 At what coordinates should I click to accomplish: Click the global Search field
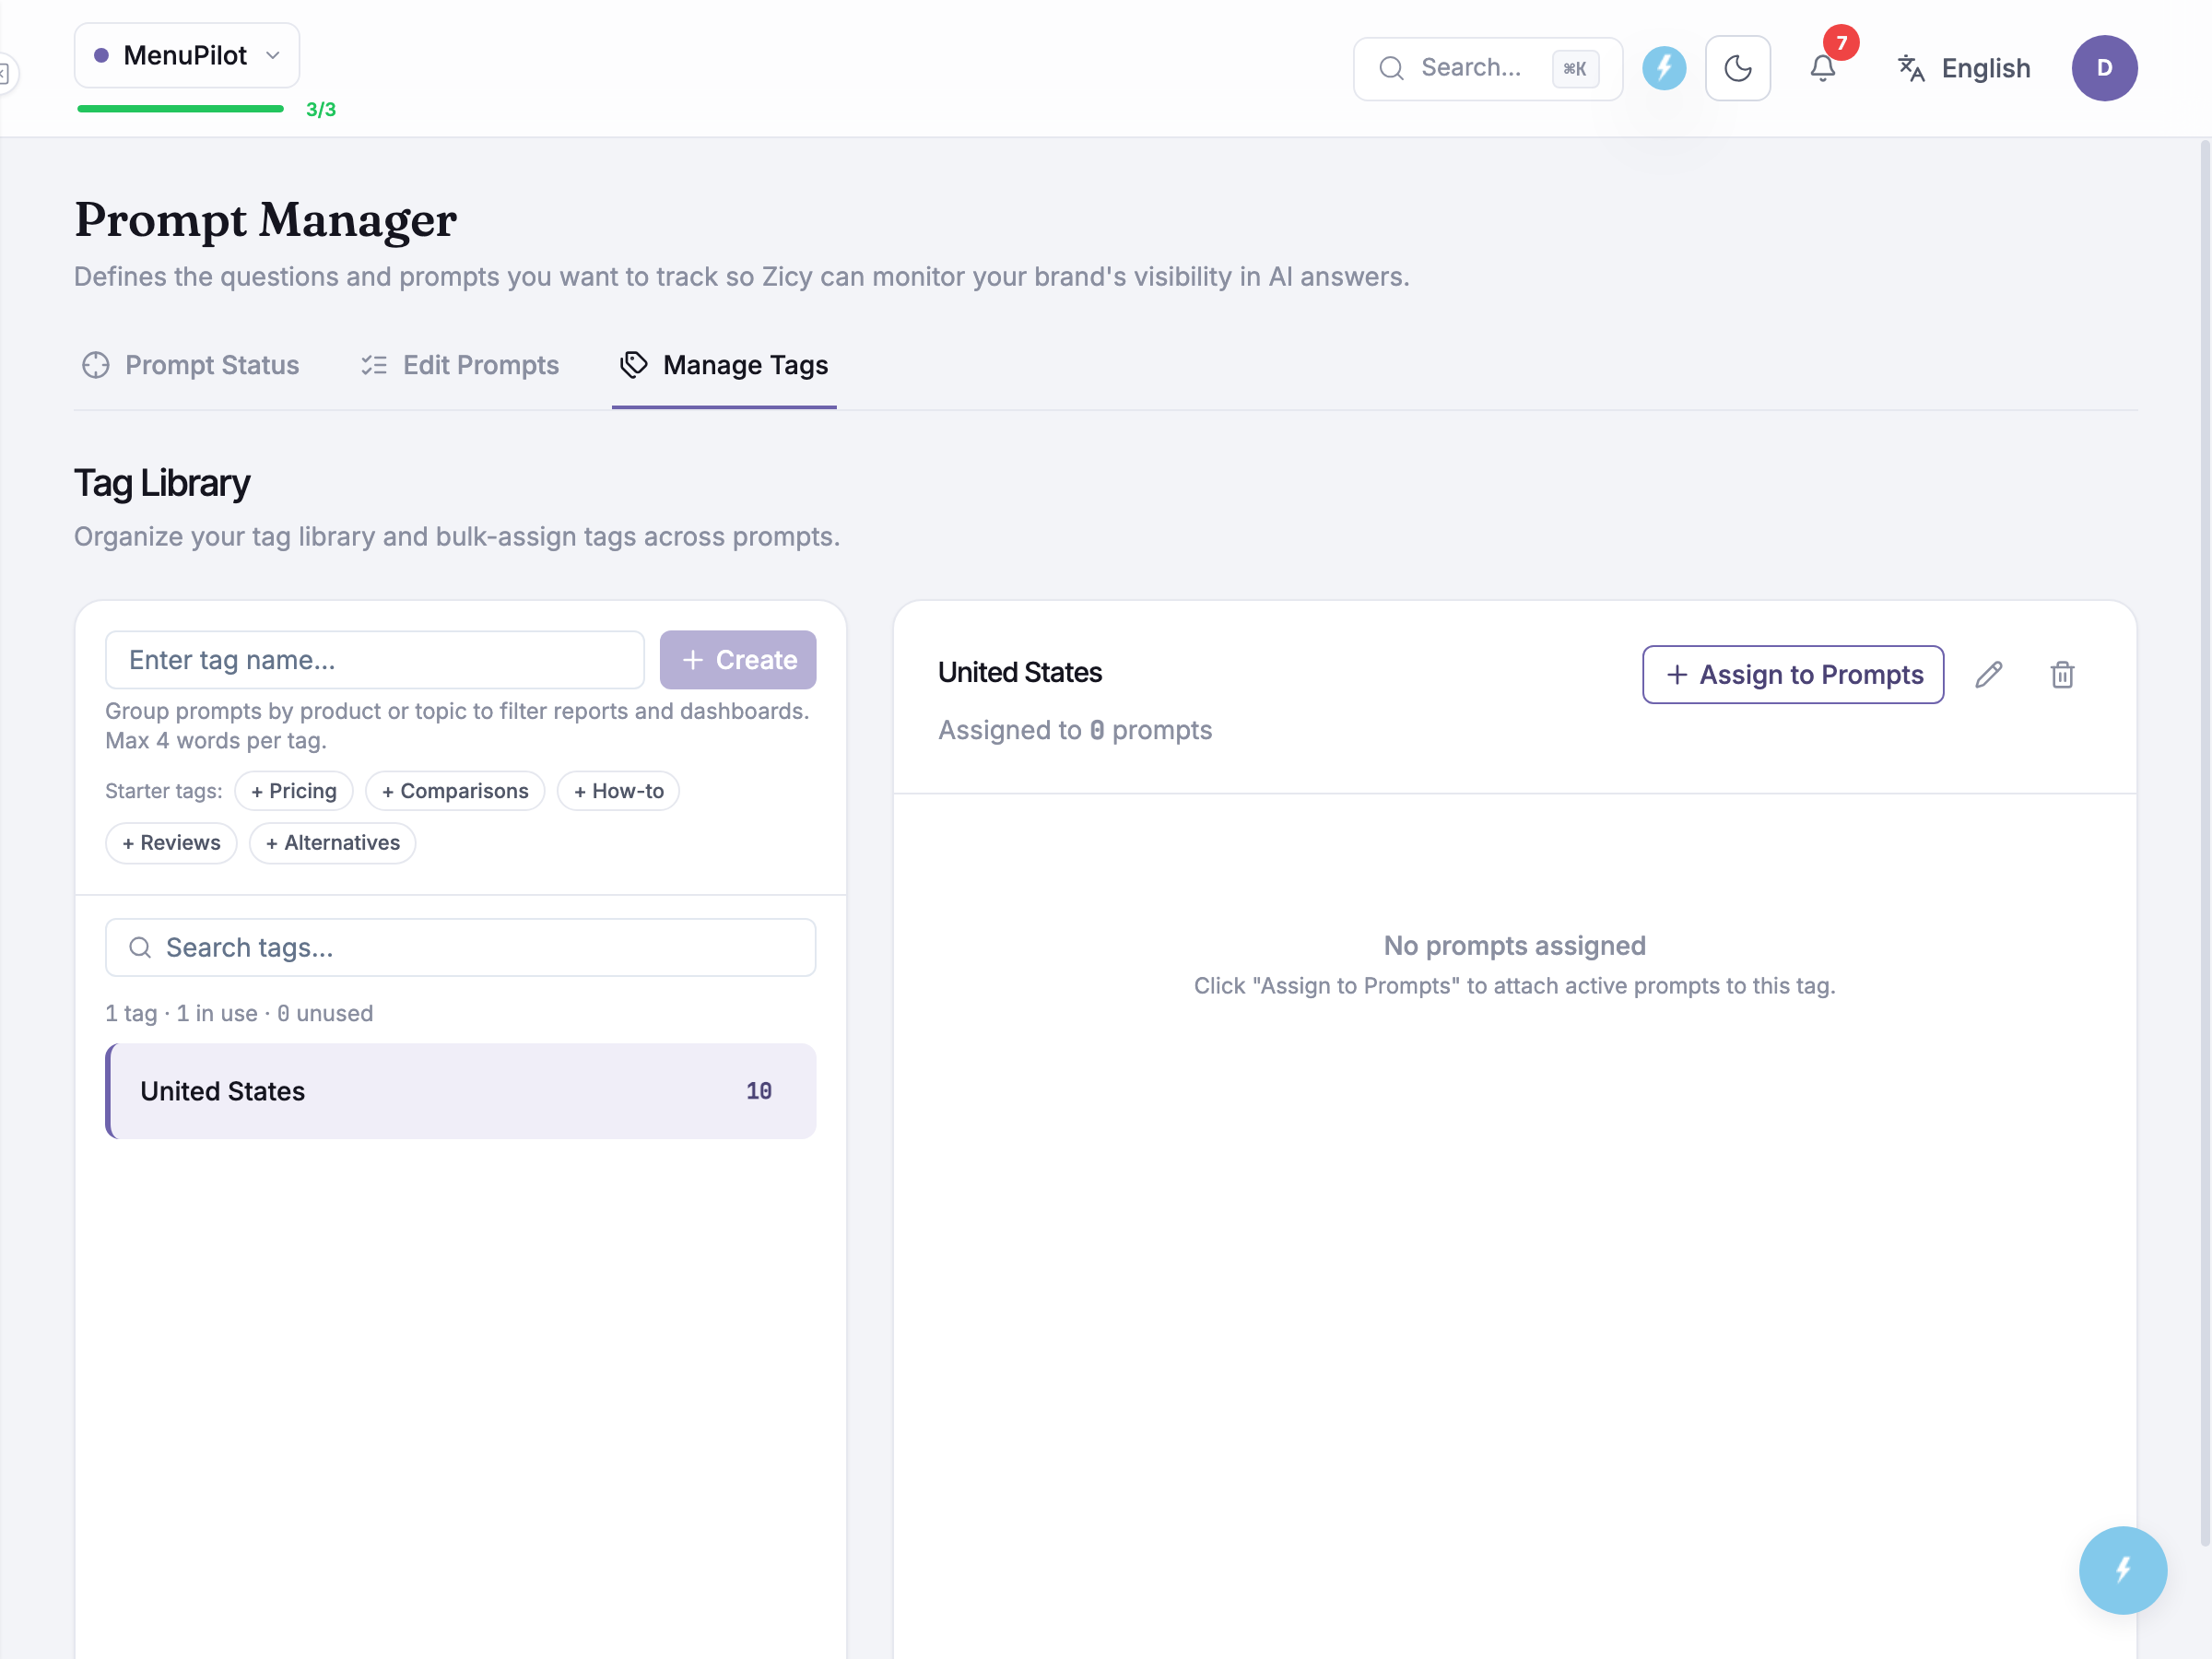tap(1487, 69)
